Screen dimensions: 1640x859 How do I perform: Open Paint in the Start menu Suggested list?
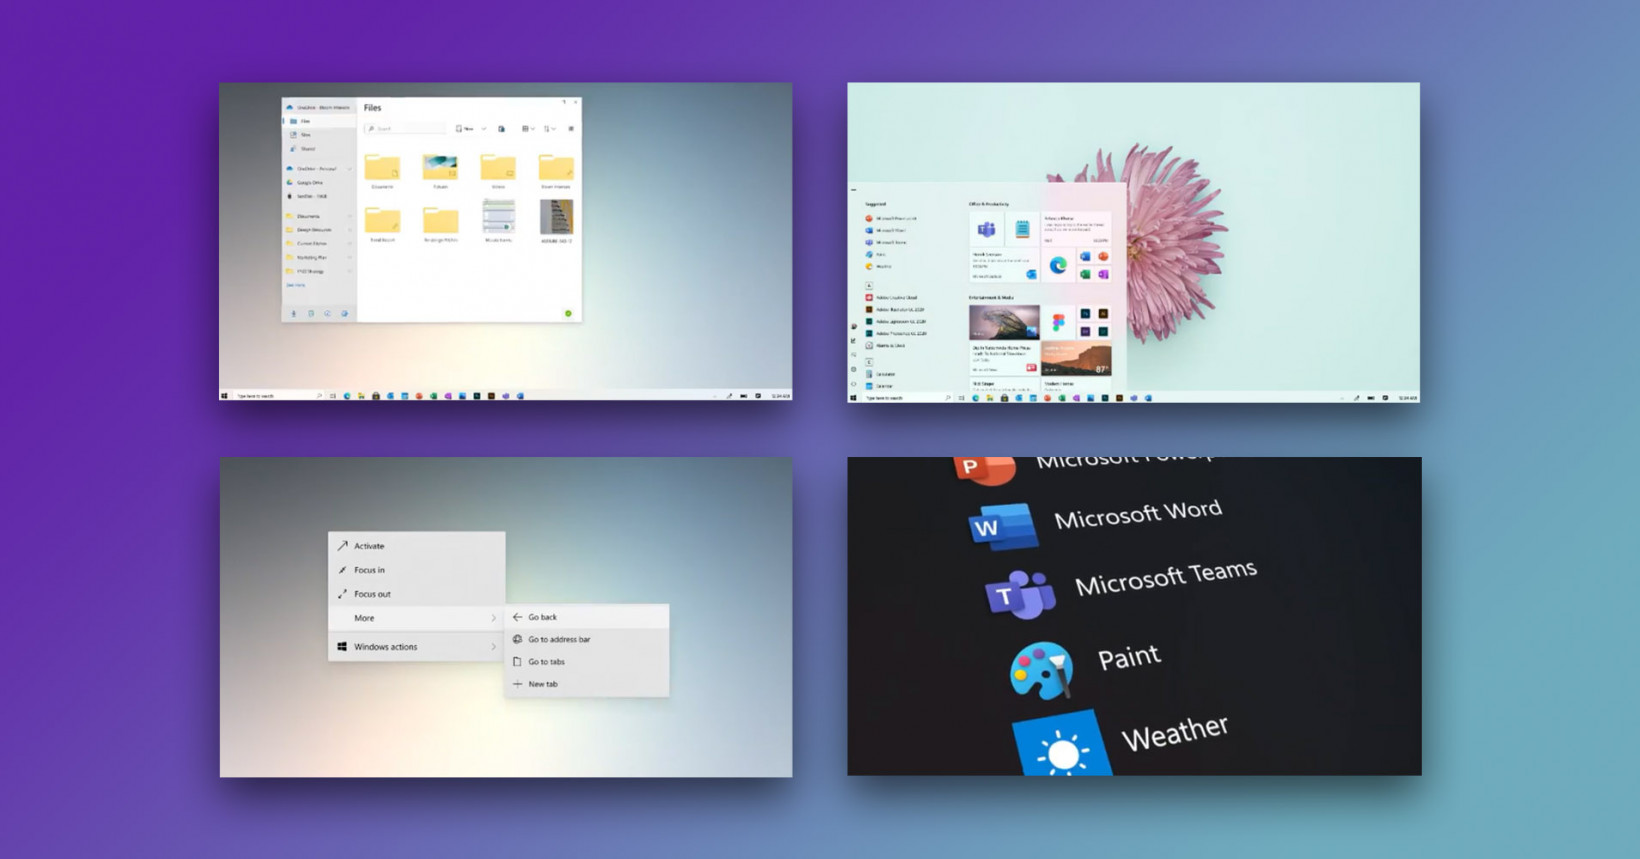[x=876, y=254]
